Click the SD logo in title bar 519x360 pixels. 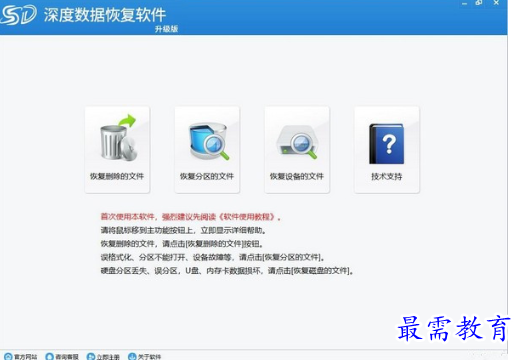point(18,15)
